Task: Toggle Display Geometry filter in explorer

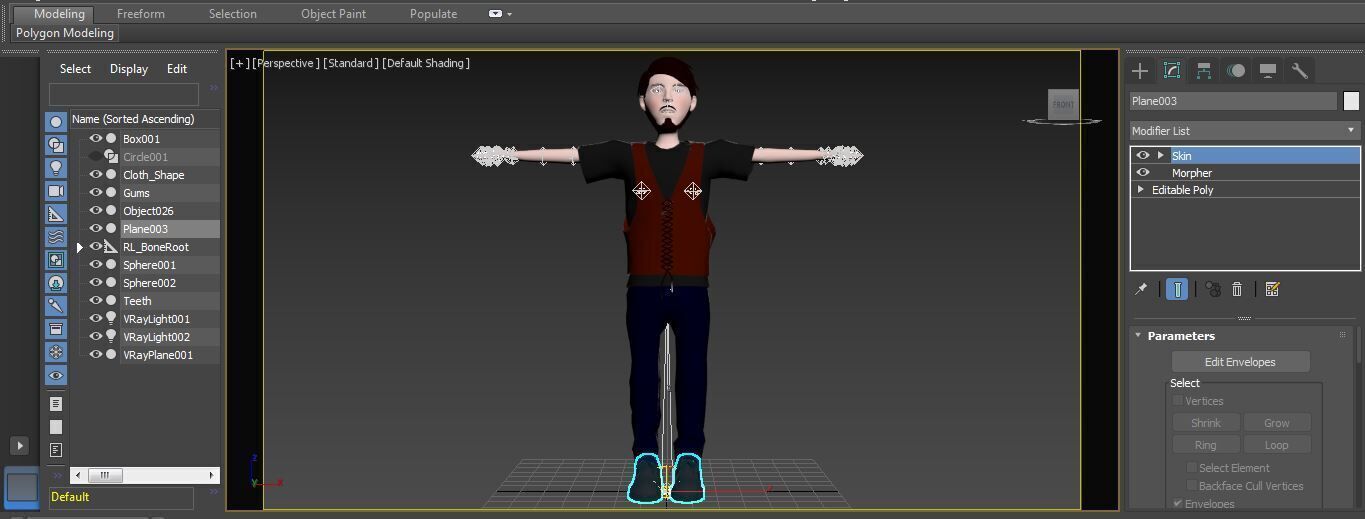Action: 56,121
